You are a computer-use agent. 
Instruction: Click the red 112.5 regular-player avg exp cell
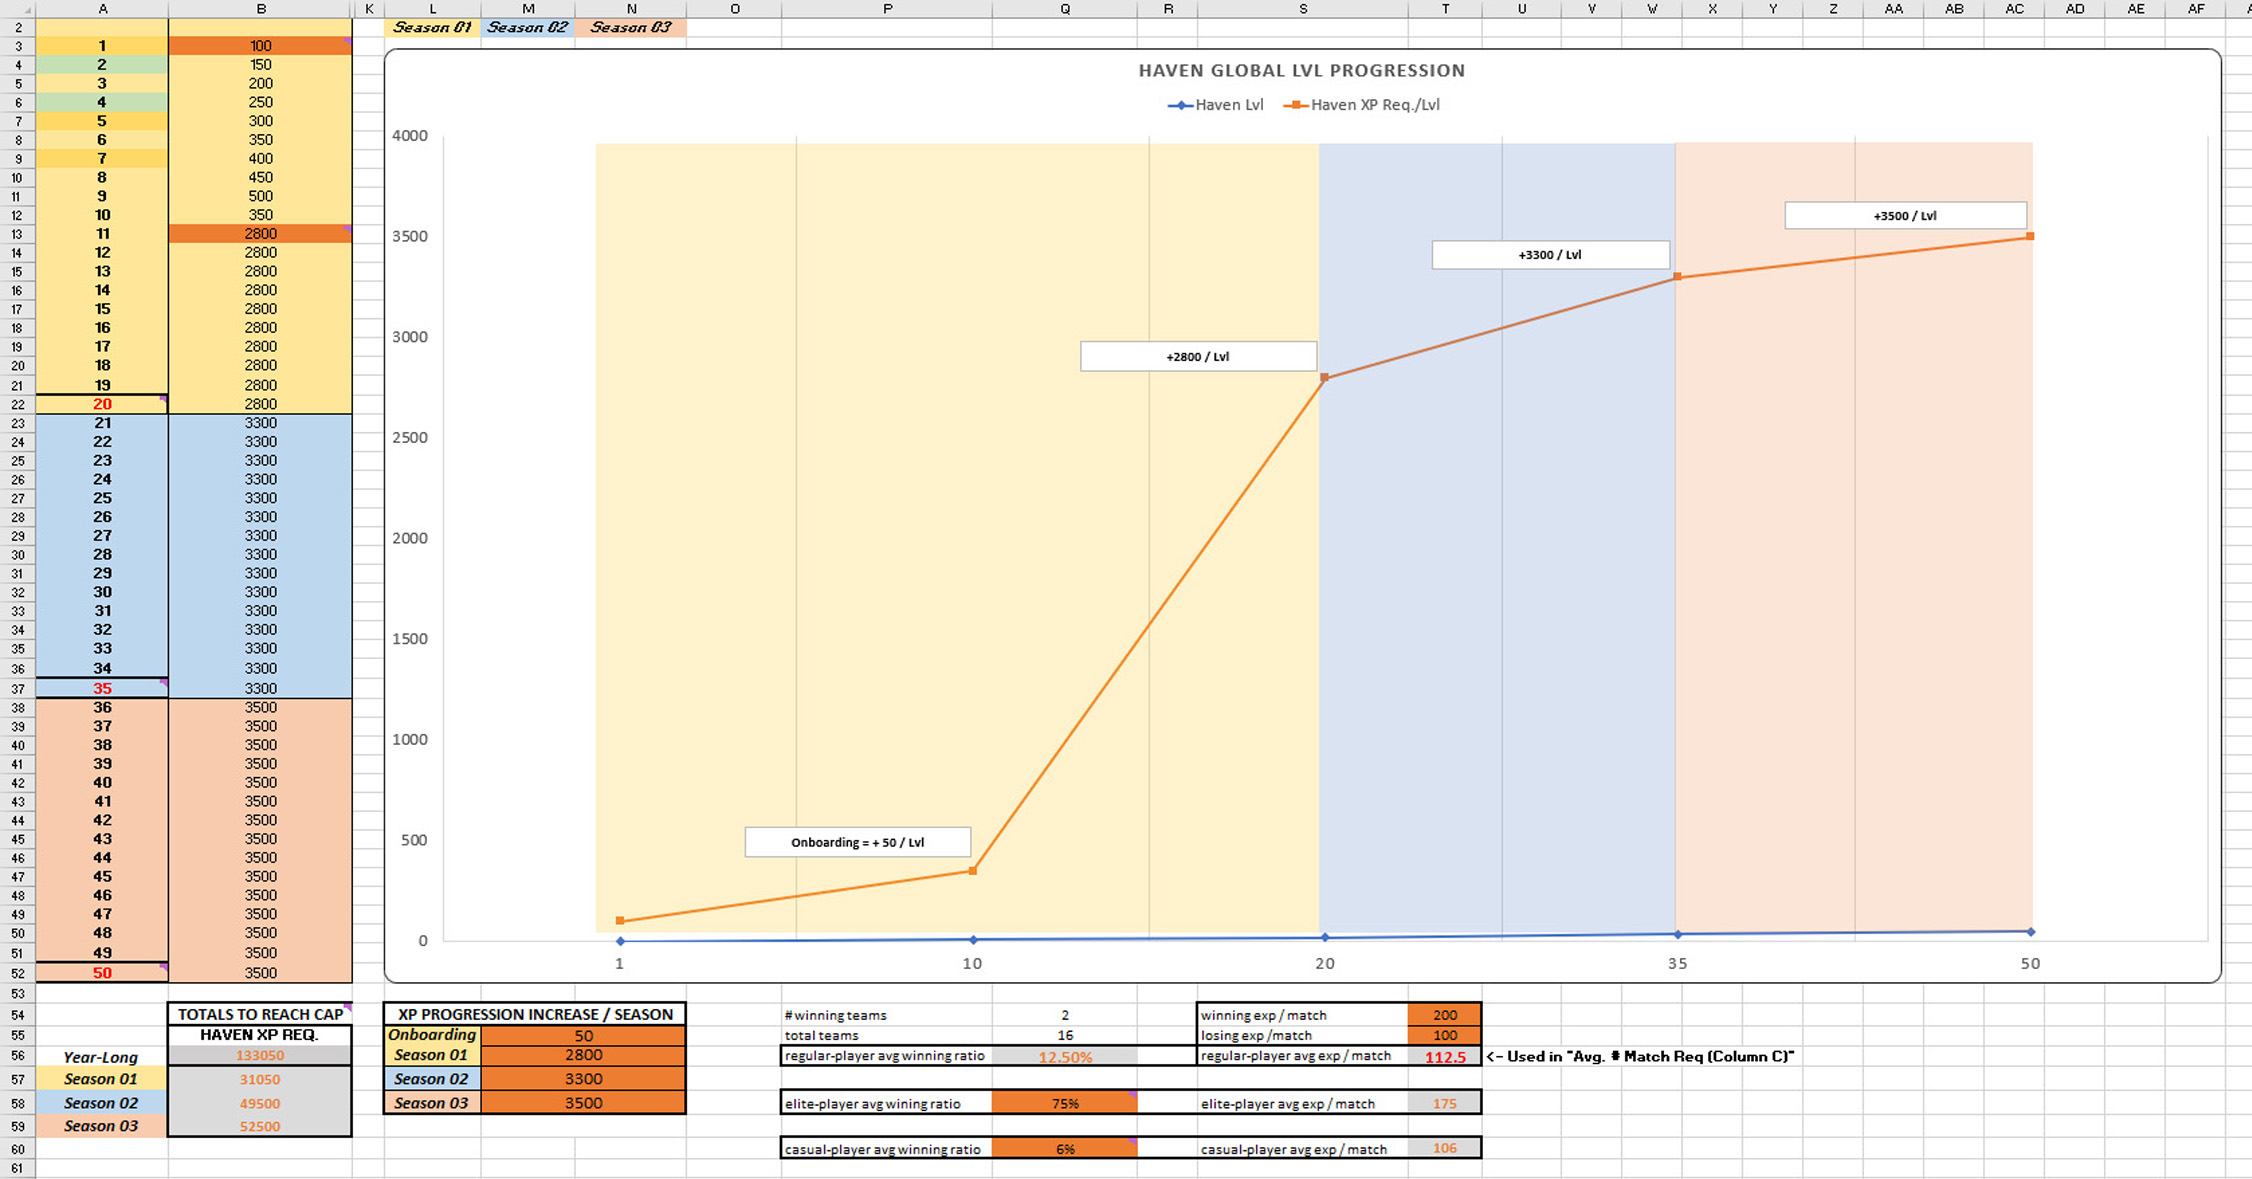tap(1445, 1056)
